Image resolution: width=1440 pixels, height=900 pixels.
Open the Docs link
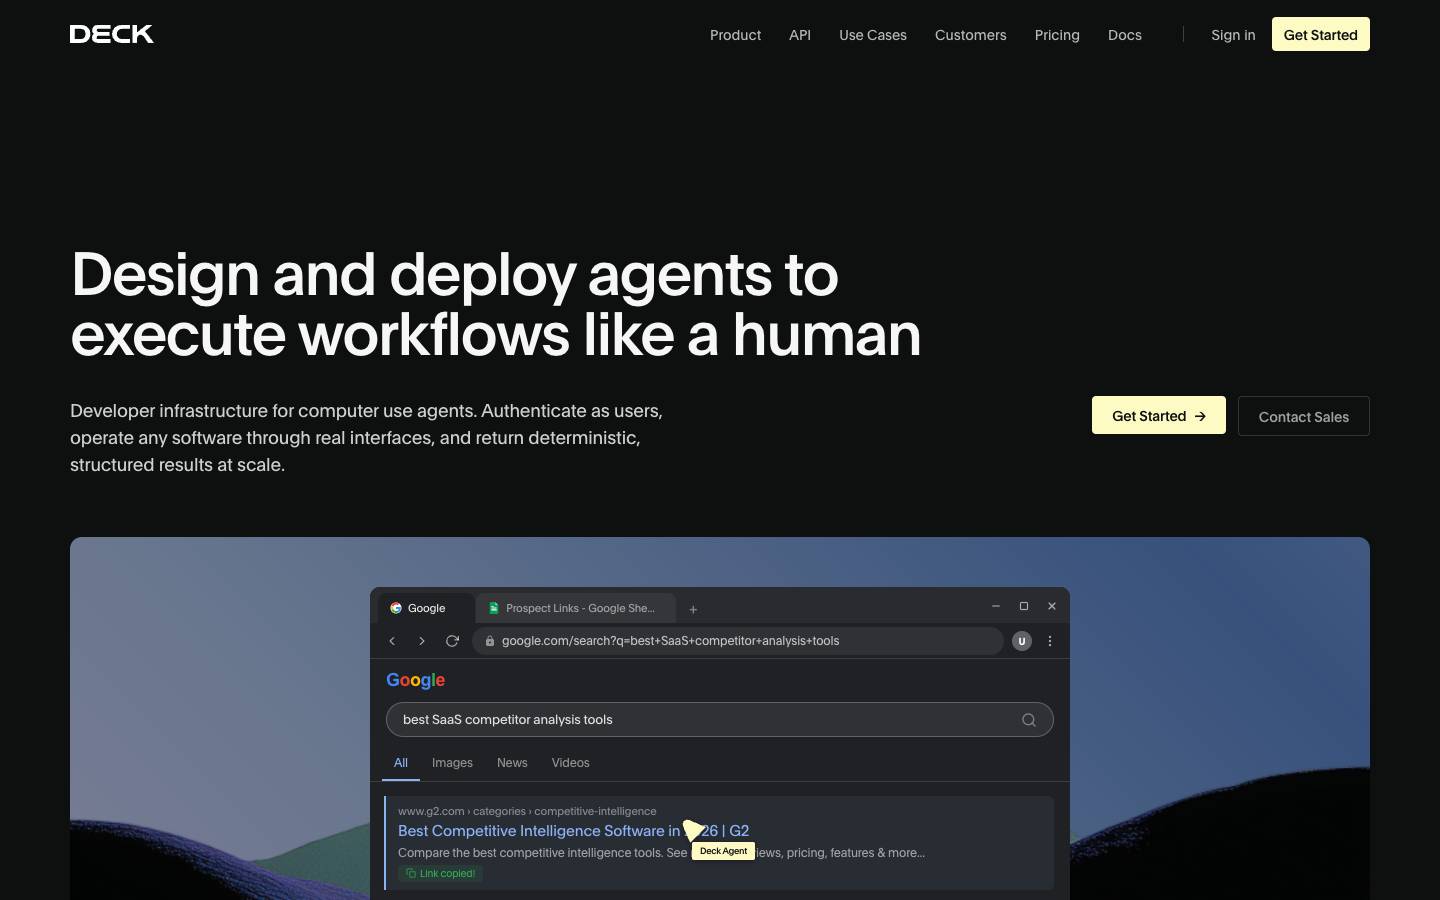[1125, 35]
